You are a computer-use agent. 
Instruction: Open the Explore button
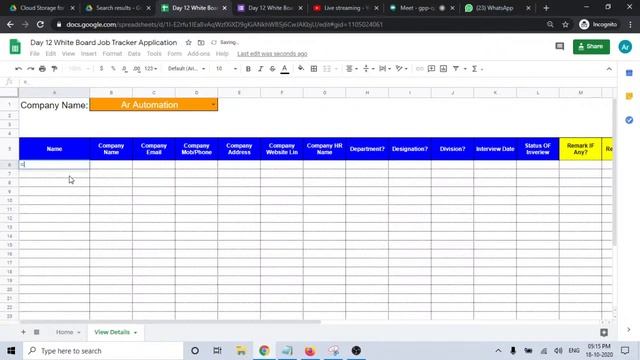click(604, 333)
